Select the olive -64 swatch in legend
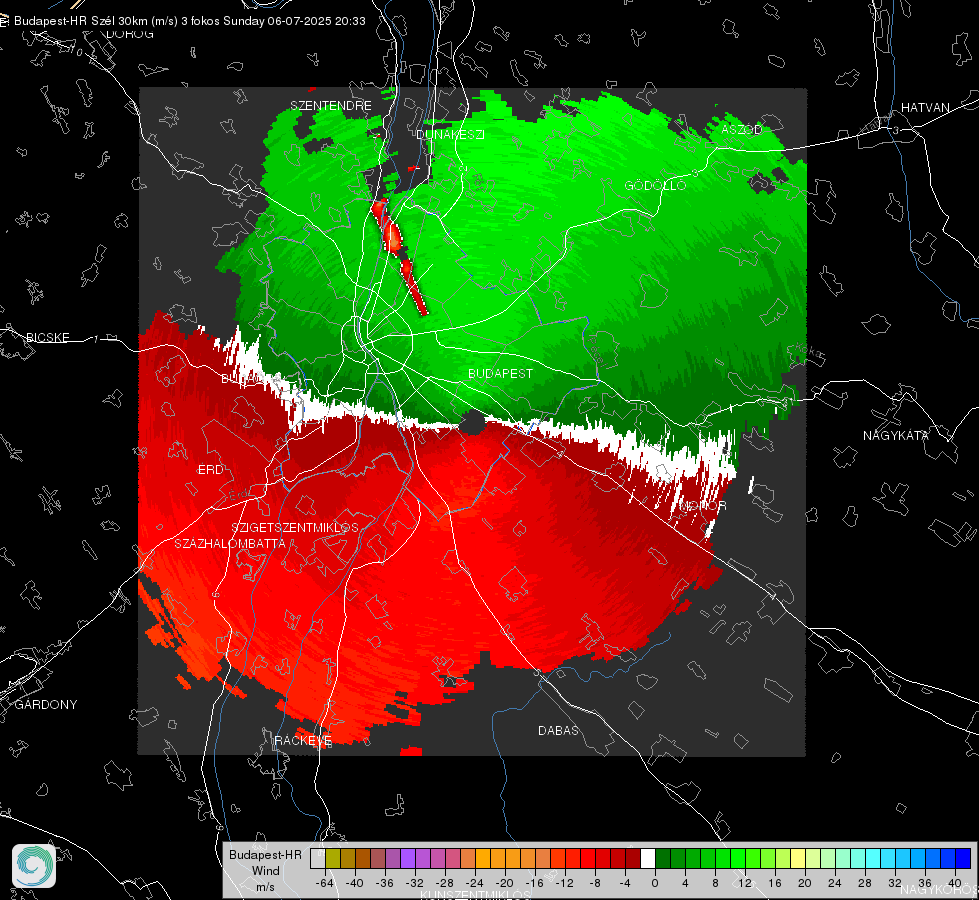This screenshot has height=900, width=979. [x=333, y=859]
